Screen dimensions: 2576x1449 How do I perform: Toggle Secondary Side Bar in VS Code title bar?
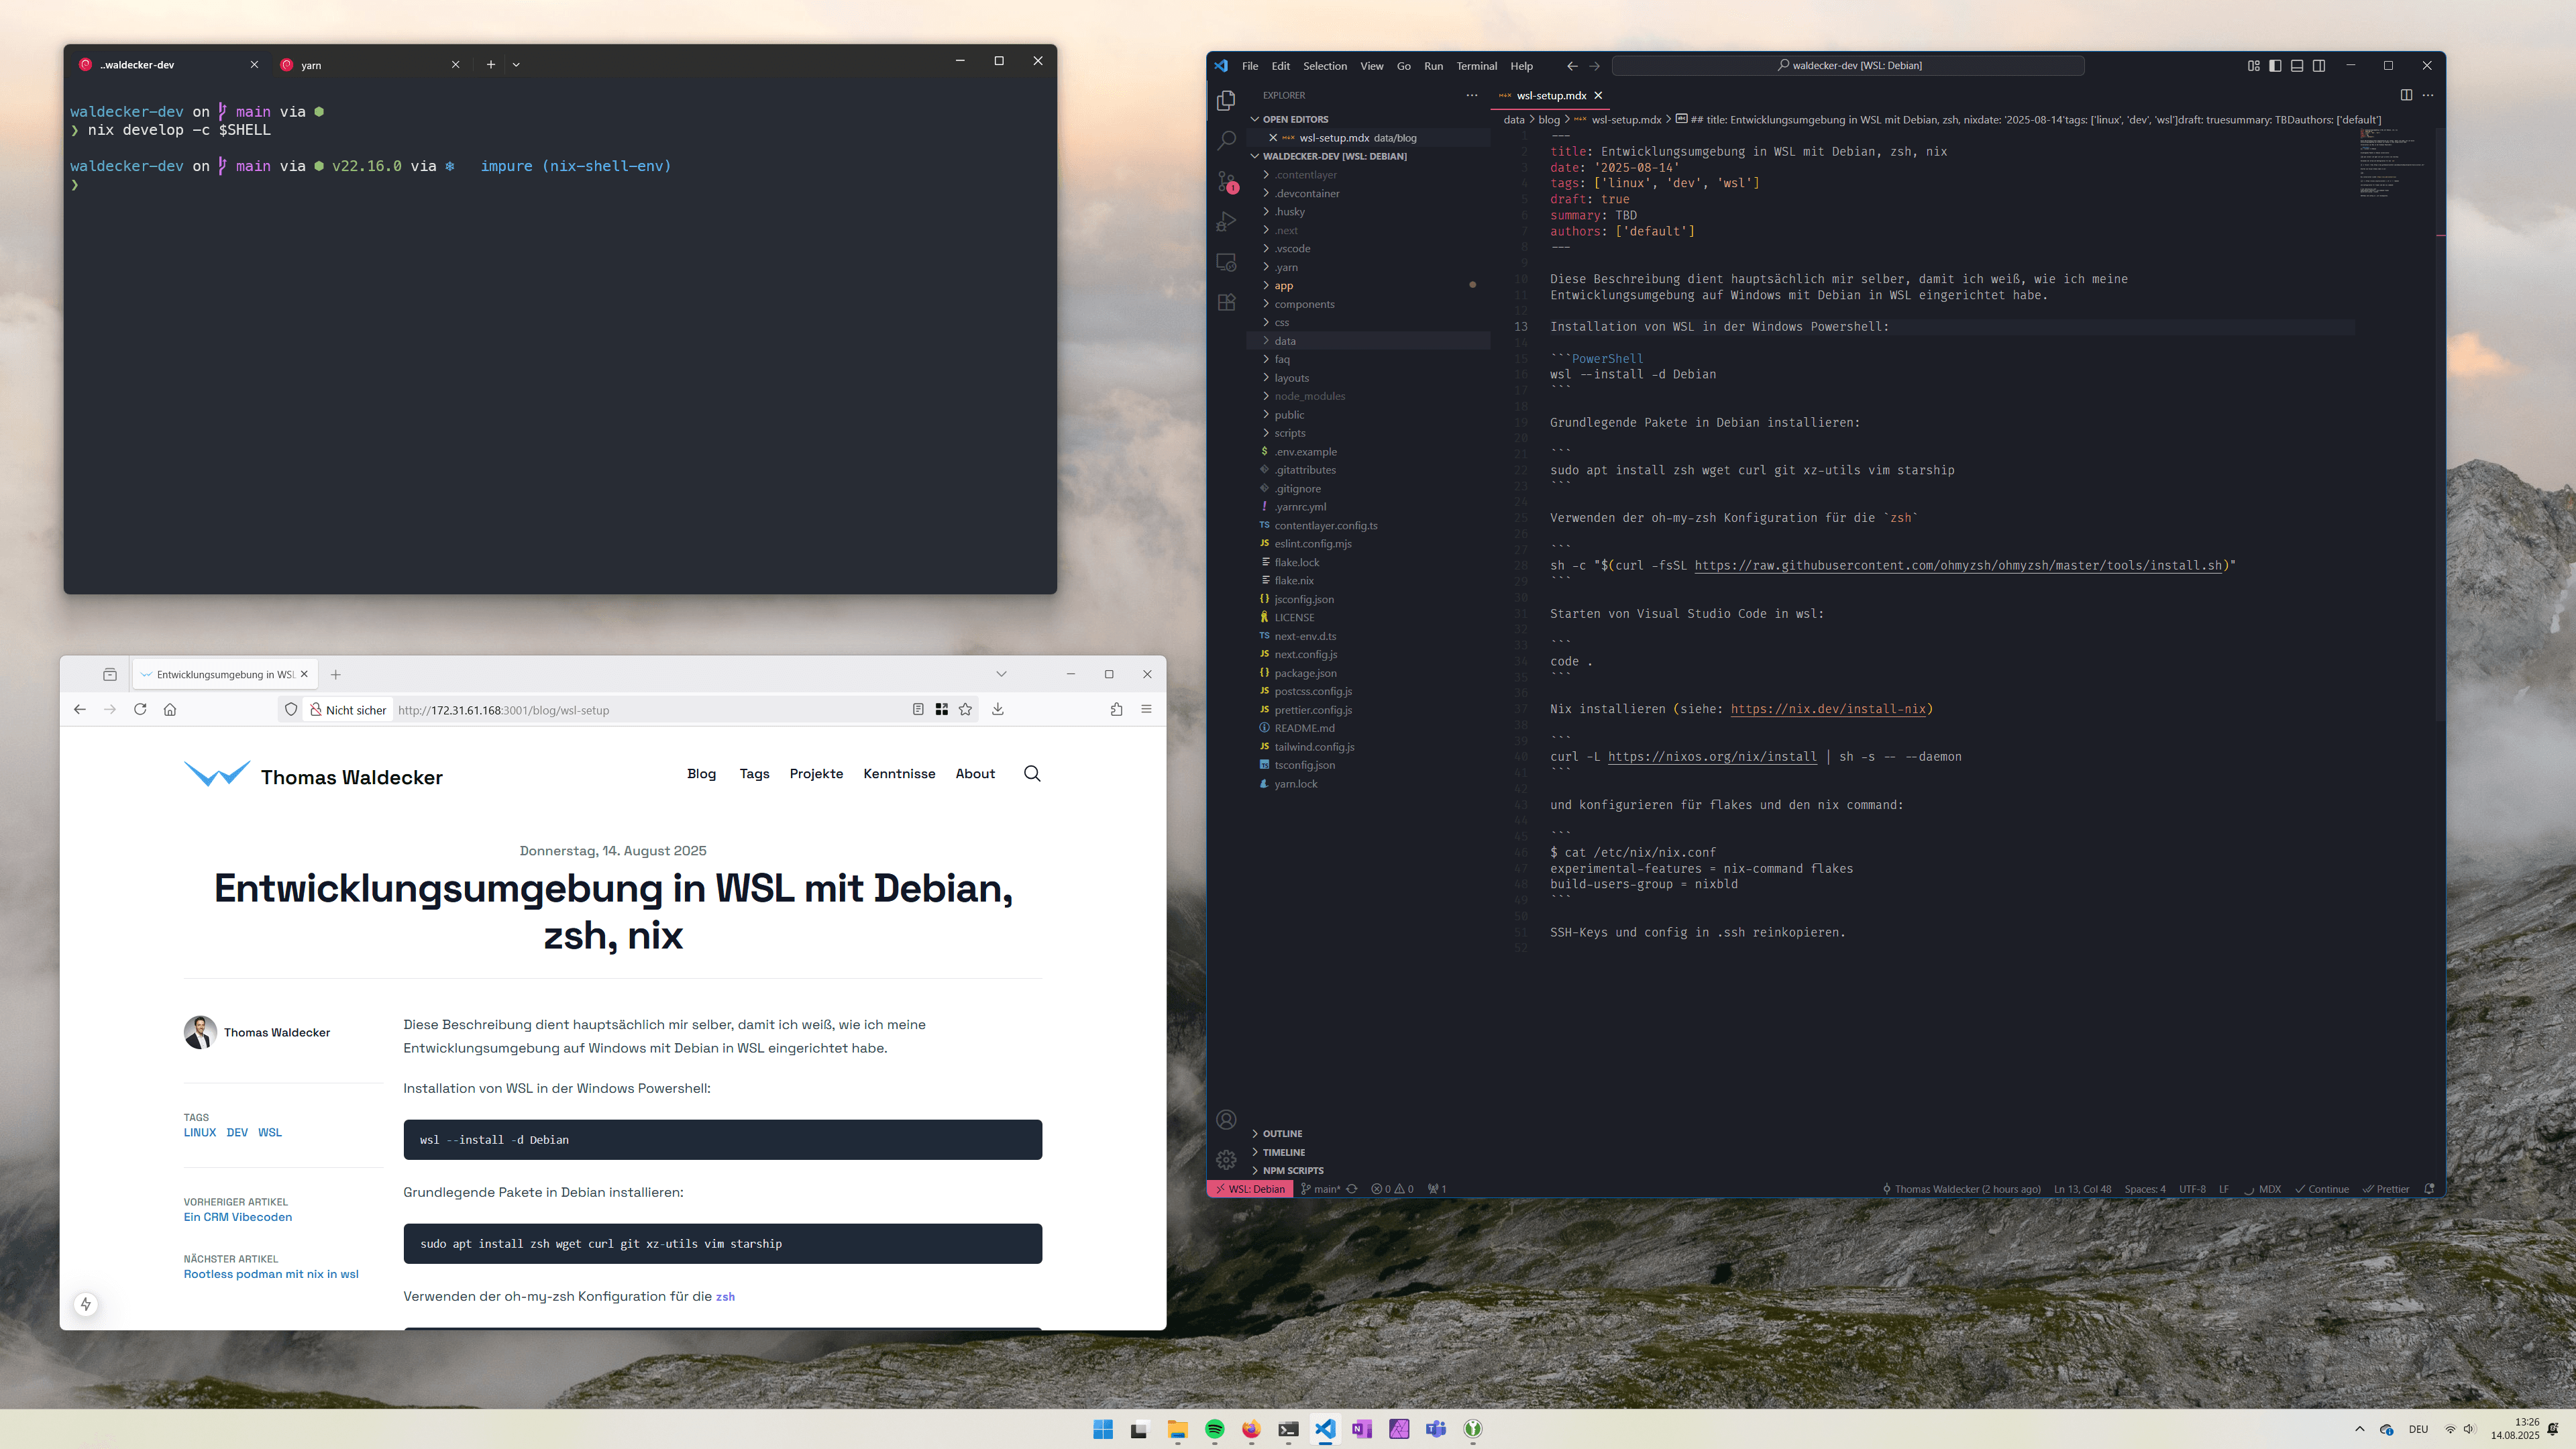click(2319, 65)
